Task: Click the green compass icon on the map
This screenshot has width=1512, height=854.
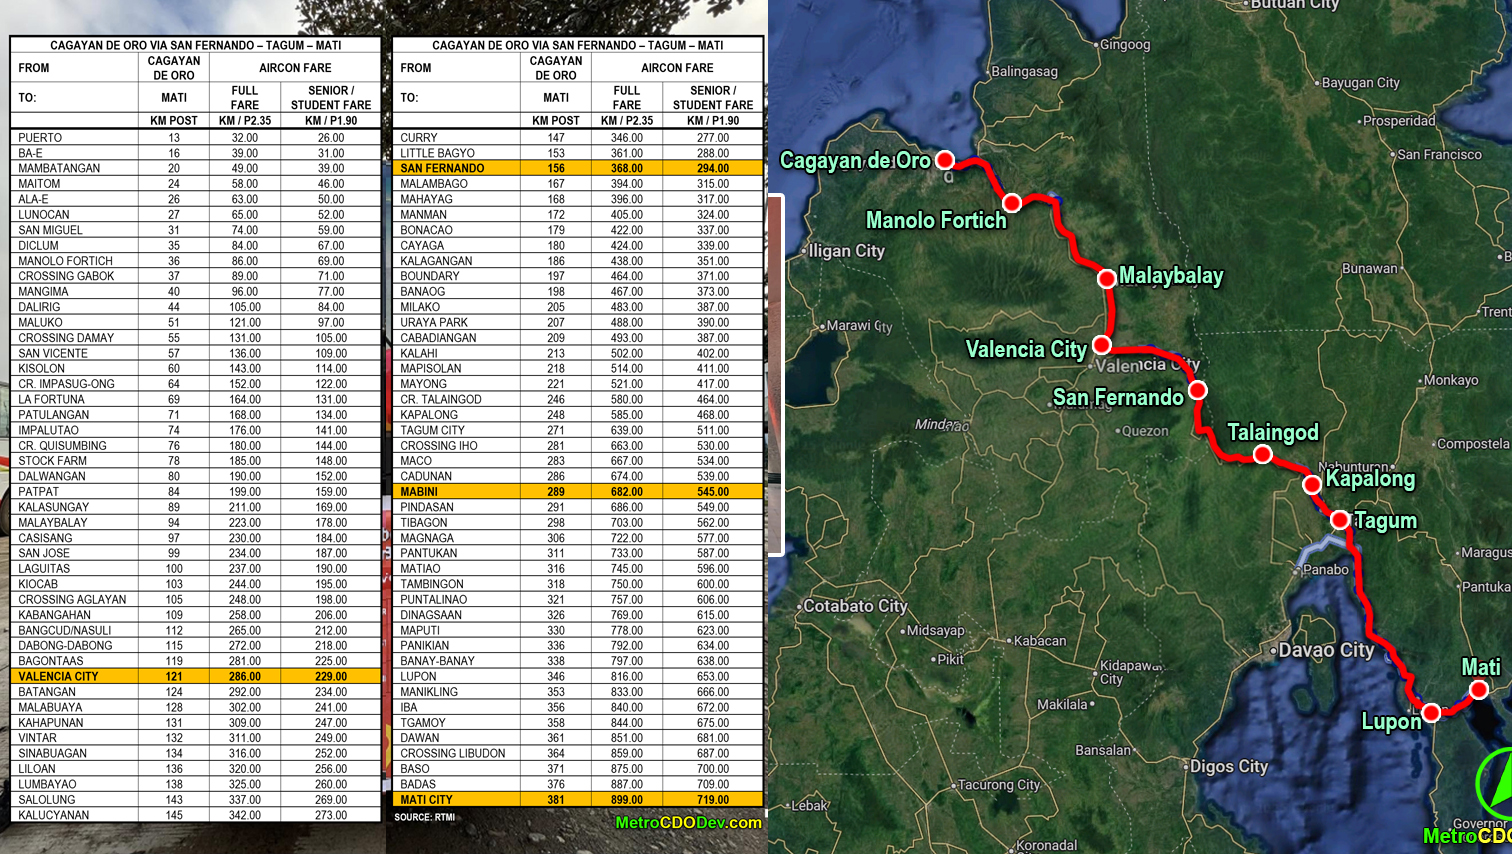Action: (x=1495, y=785)
